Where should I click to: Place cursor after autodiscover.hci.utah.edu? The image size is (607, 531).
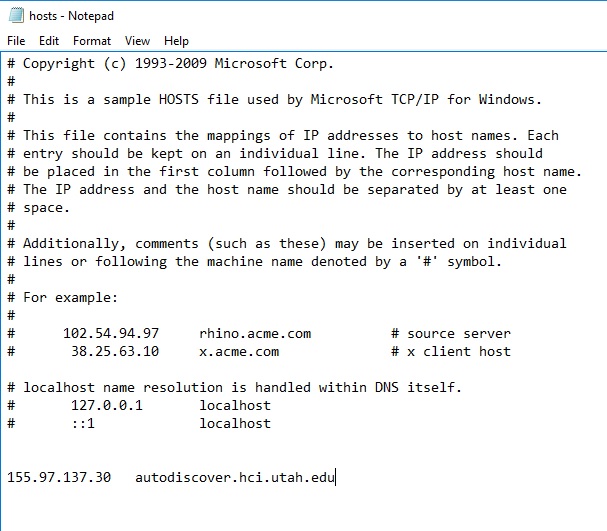pos(335,477)
